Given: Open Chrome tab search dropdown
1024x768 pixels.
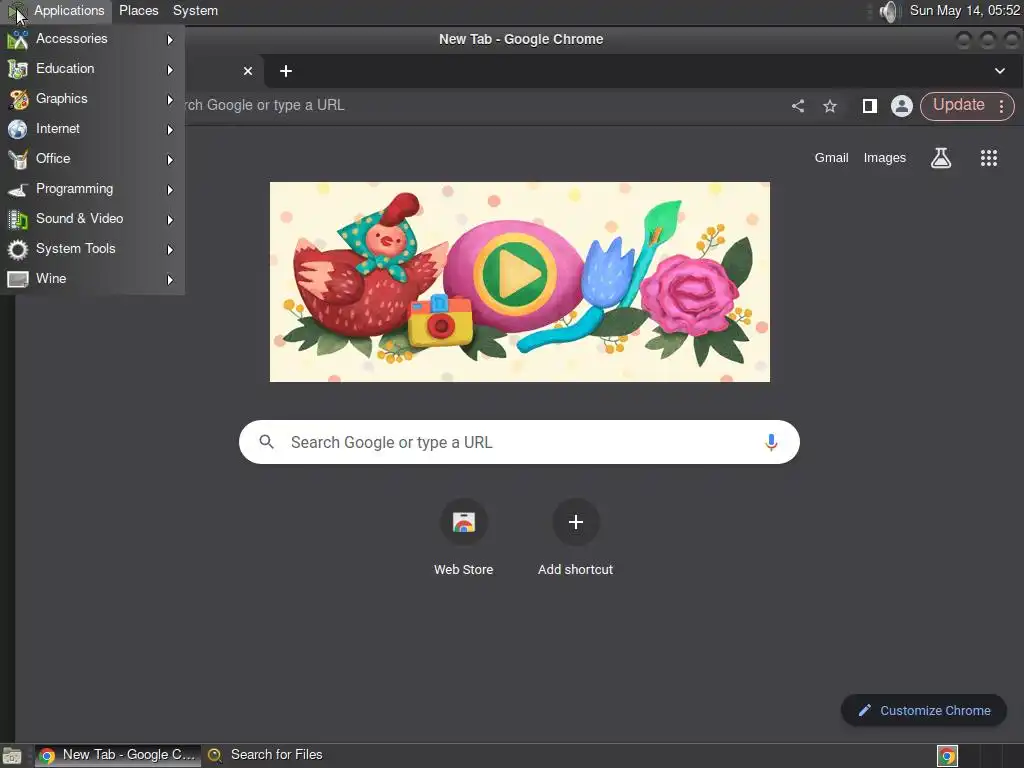Looking at the screenshot, I should (x=1000, y=71).
